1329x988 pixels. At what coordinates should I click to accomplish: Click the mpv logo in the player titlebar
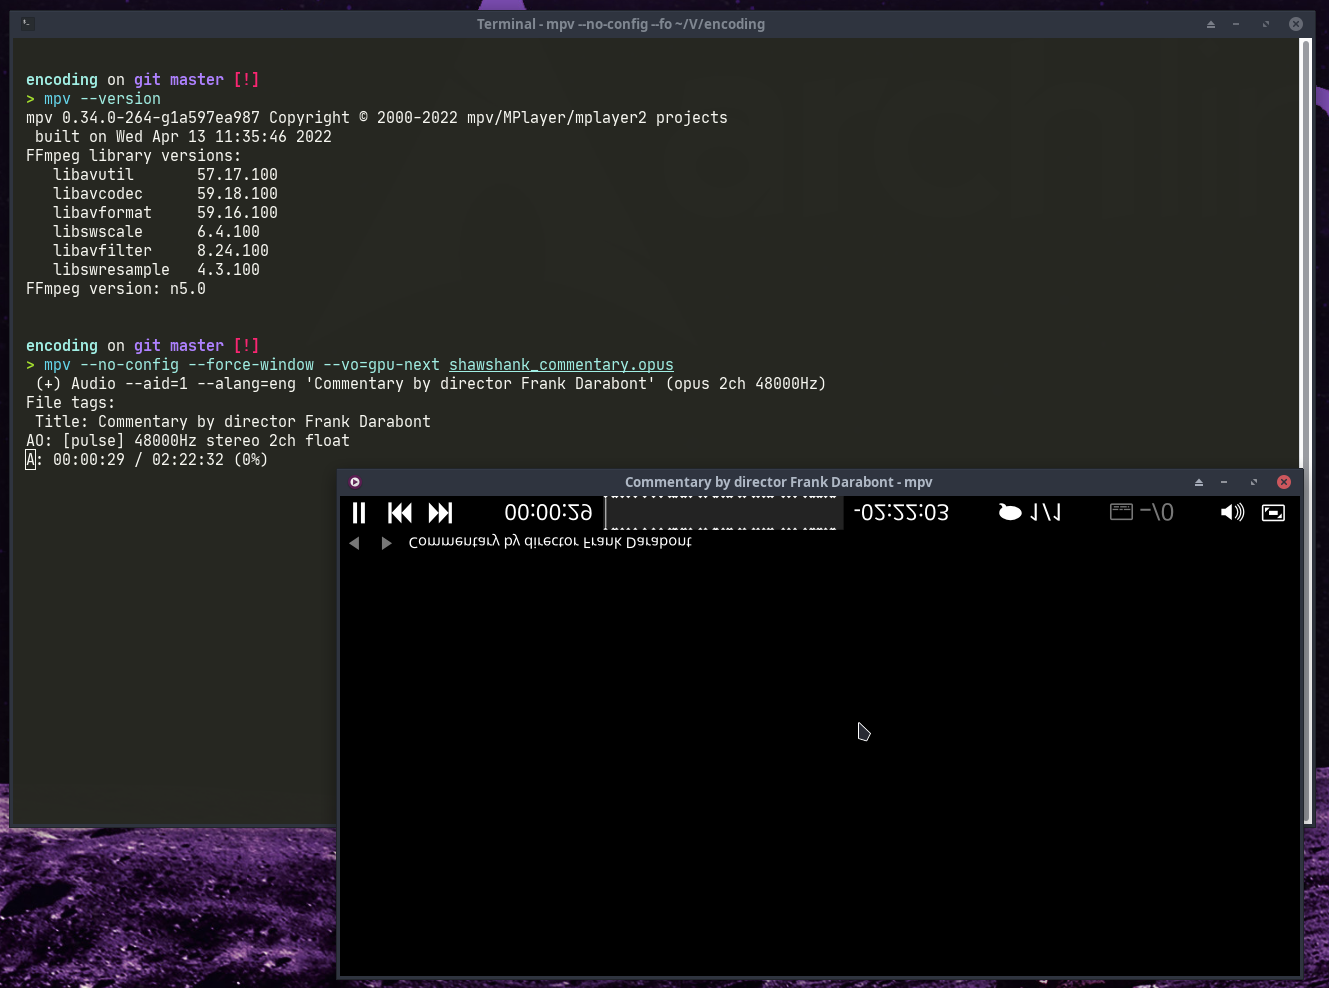tap(355, 481)
